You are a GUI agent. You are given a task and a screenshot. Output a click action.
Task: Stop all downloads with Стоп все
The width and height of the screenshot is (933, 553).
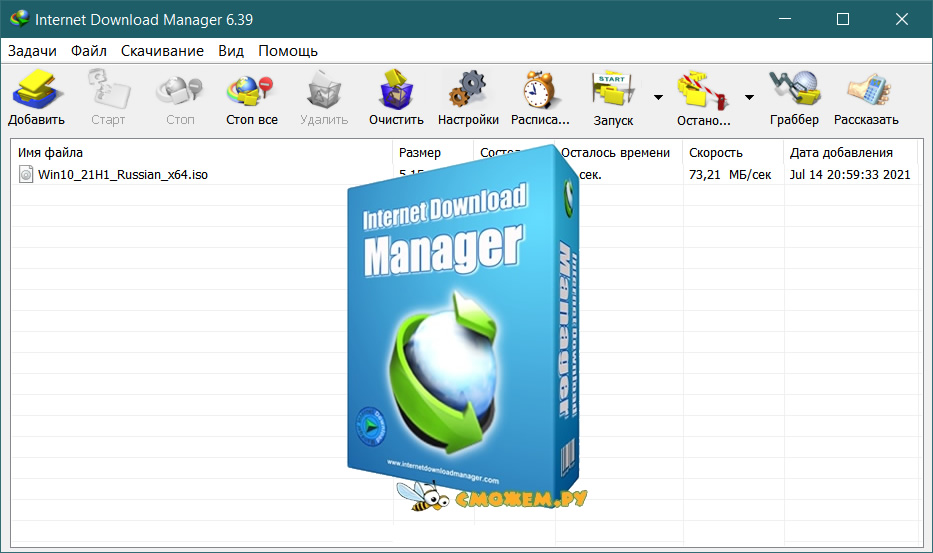pos(251,90)
